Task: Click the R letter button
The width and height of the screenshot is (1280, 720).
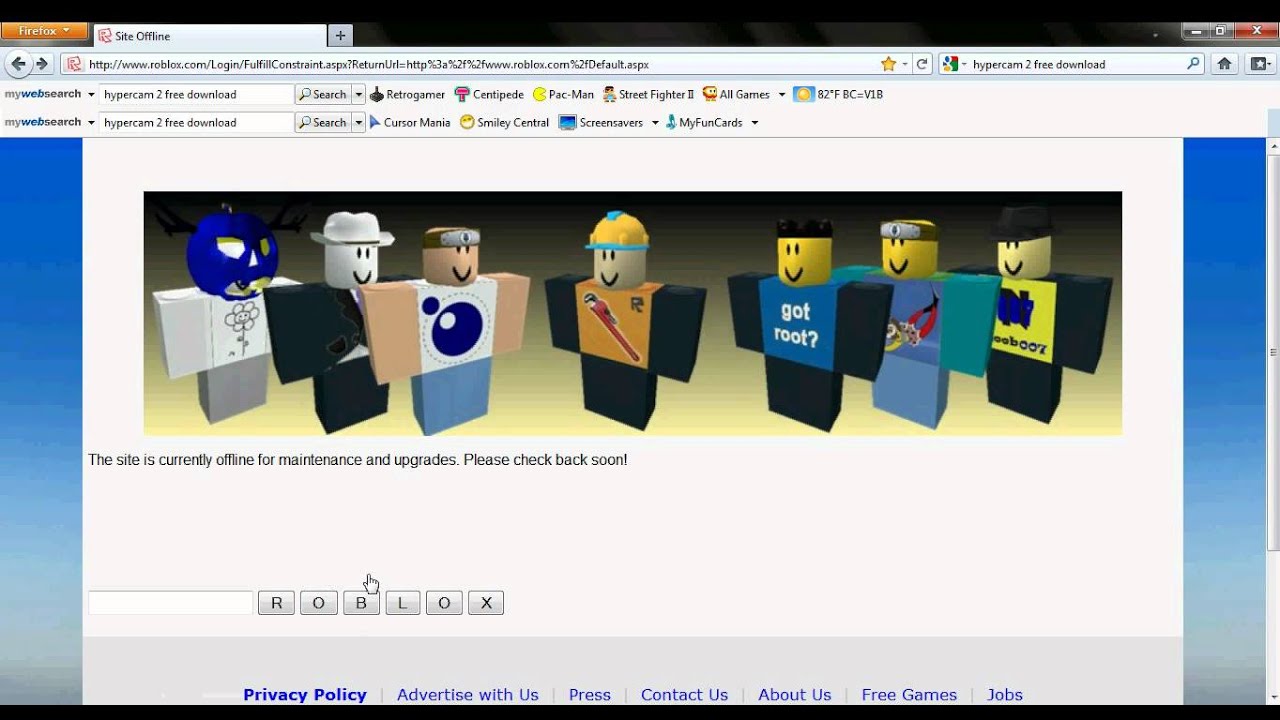Action: tap(276, 603)
